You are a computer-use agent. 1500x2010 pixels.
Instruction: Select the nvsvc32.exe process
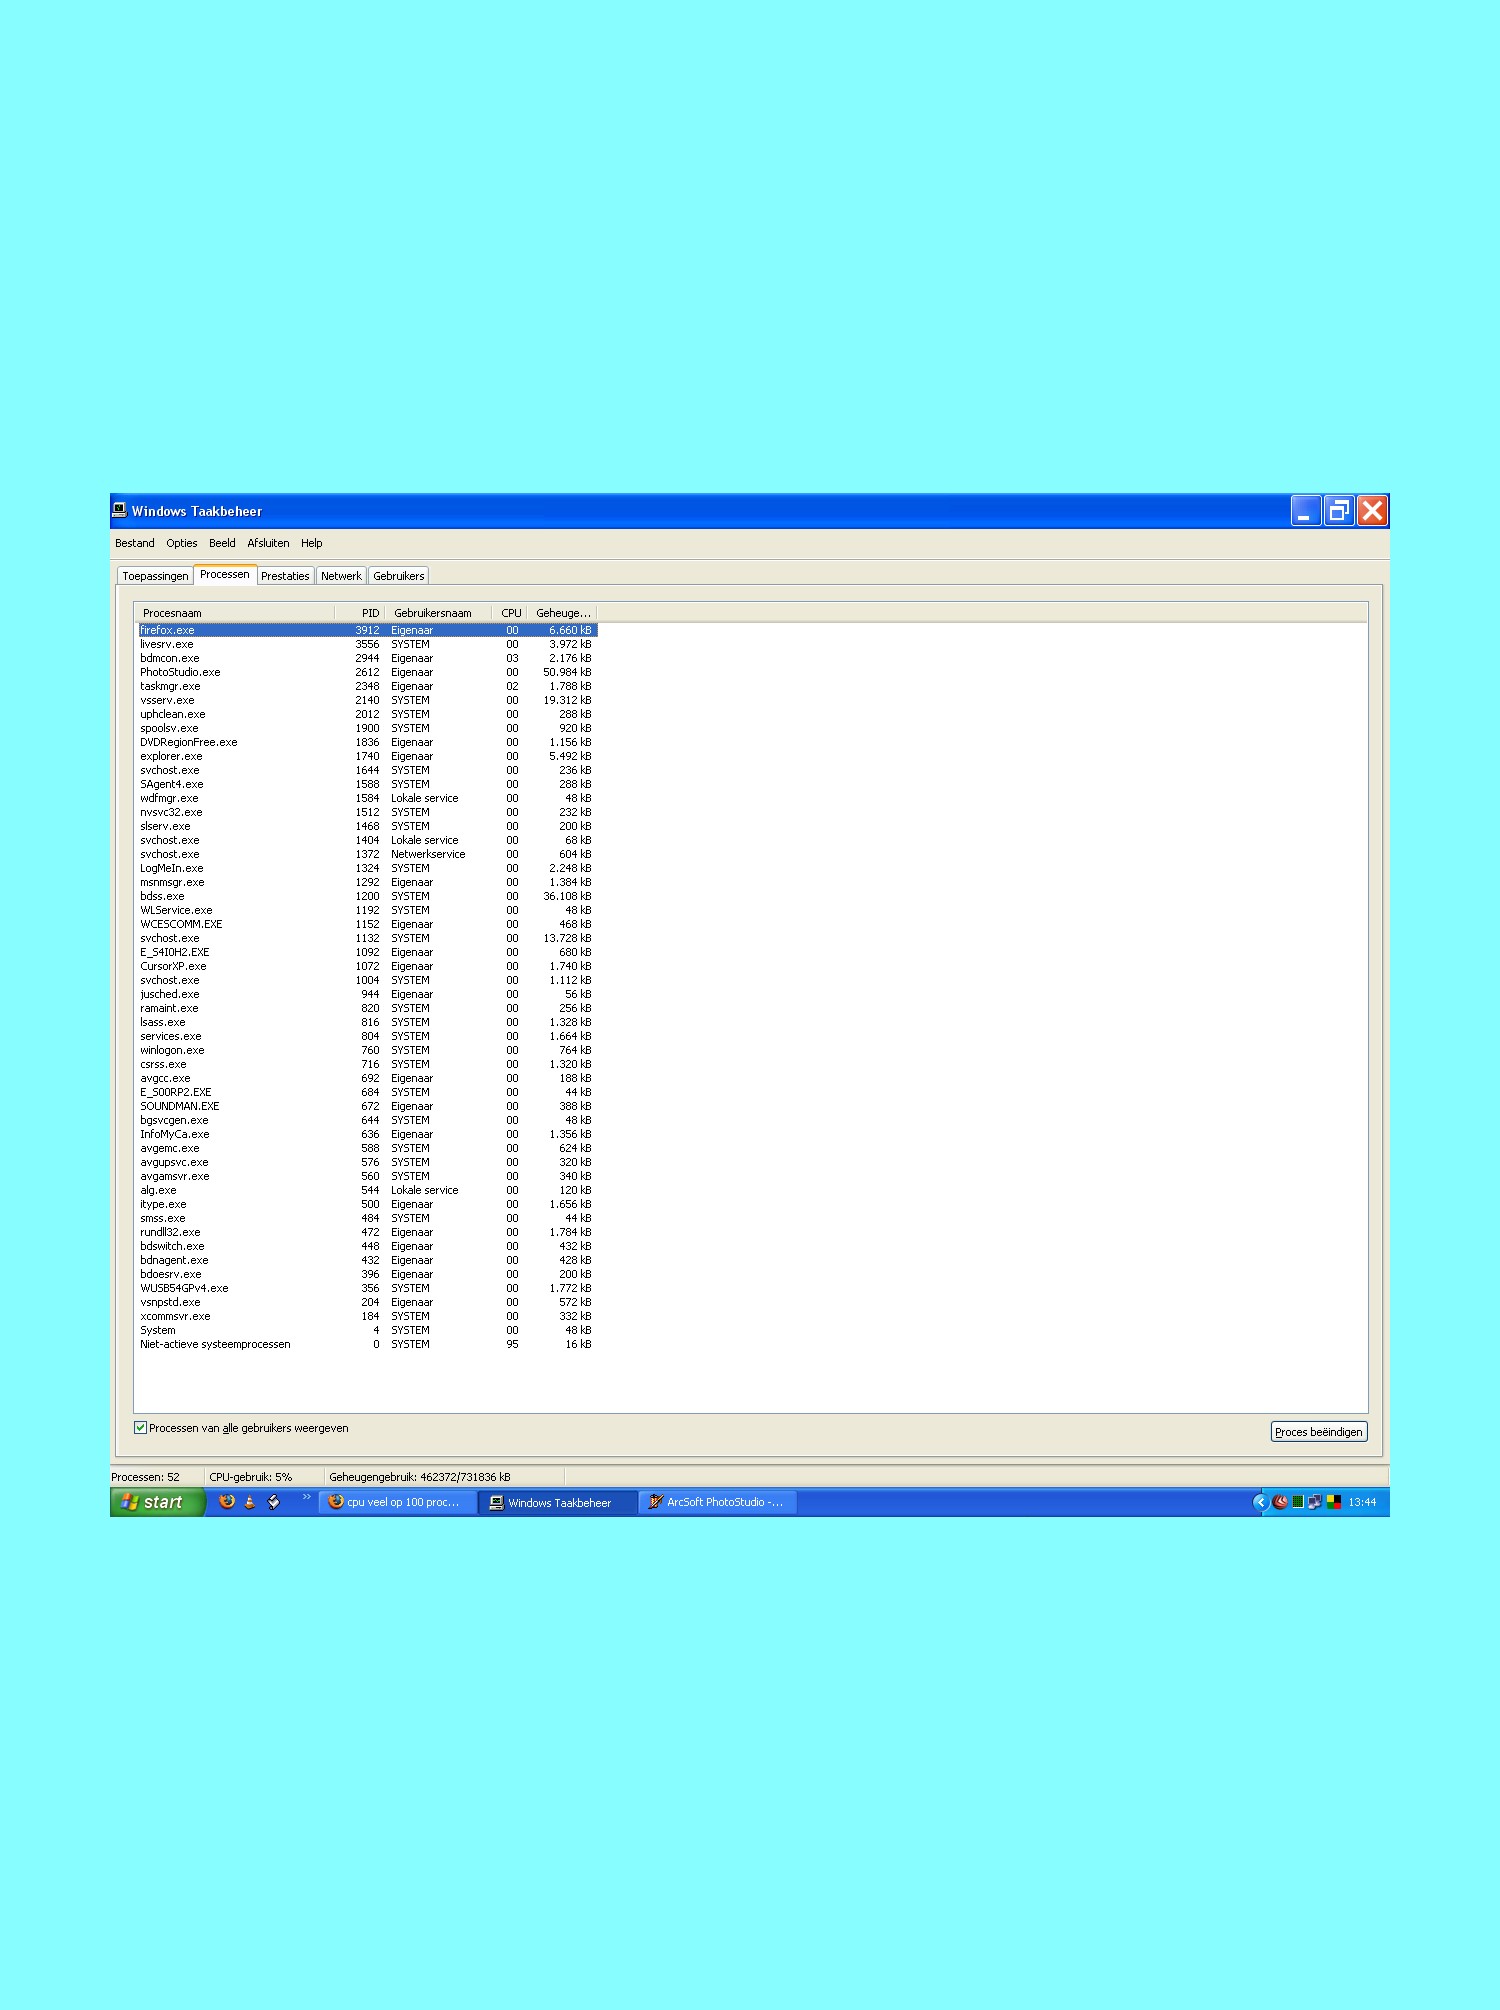tap(367, 812)
